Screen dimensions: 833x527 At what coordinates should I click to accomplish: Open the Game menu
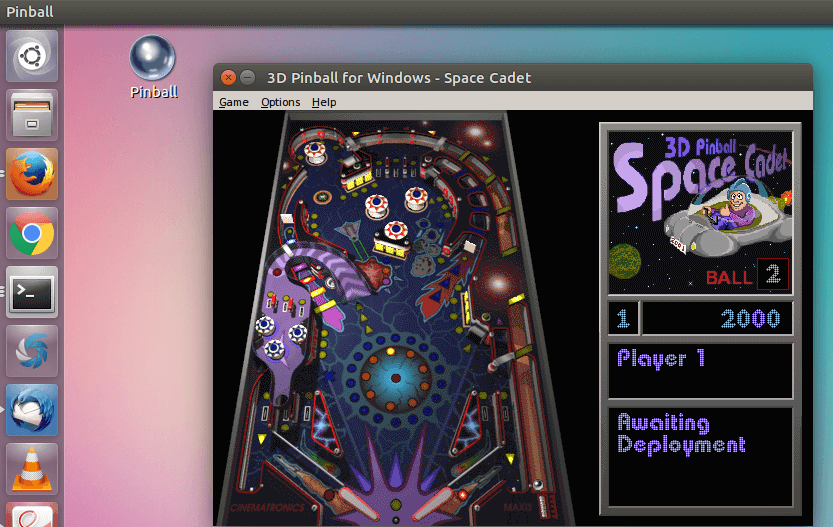click(x=234, y=102)
